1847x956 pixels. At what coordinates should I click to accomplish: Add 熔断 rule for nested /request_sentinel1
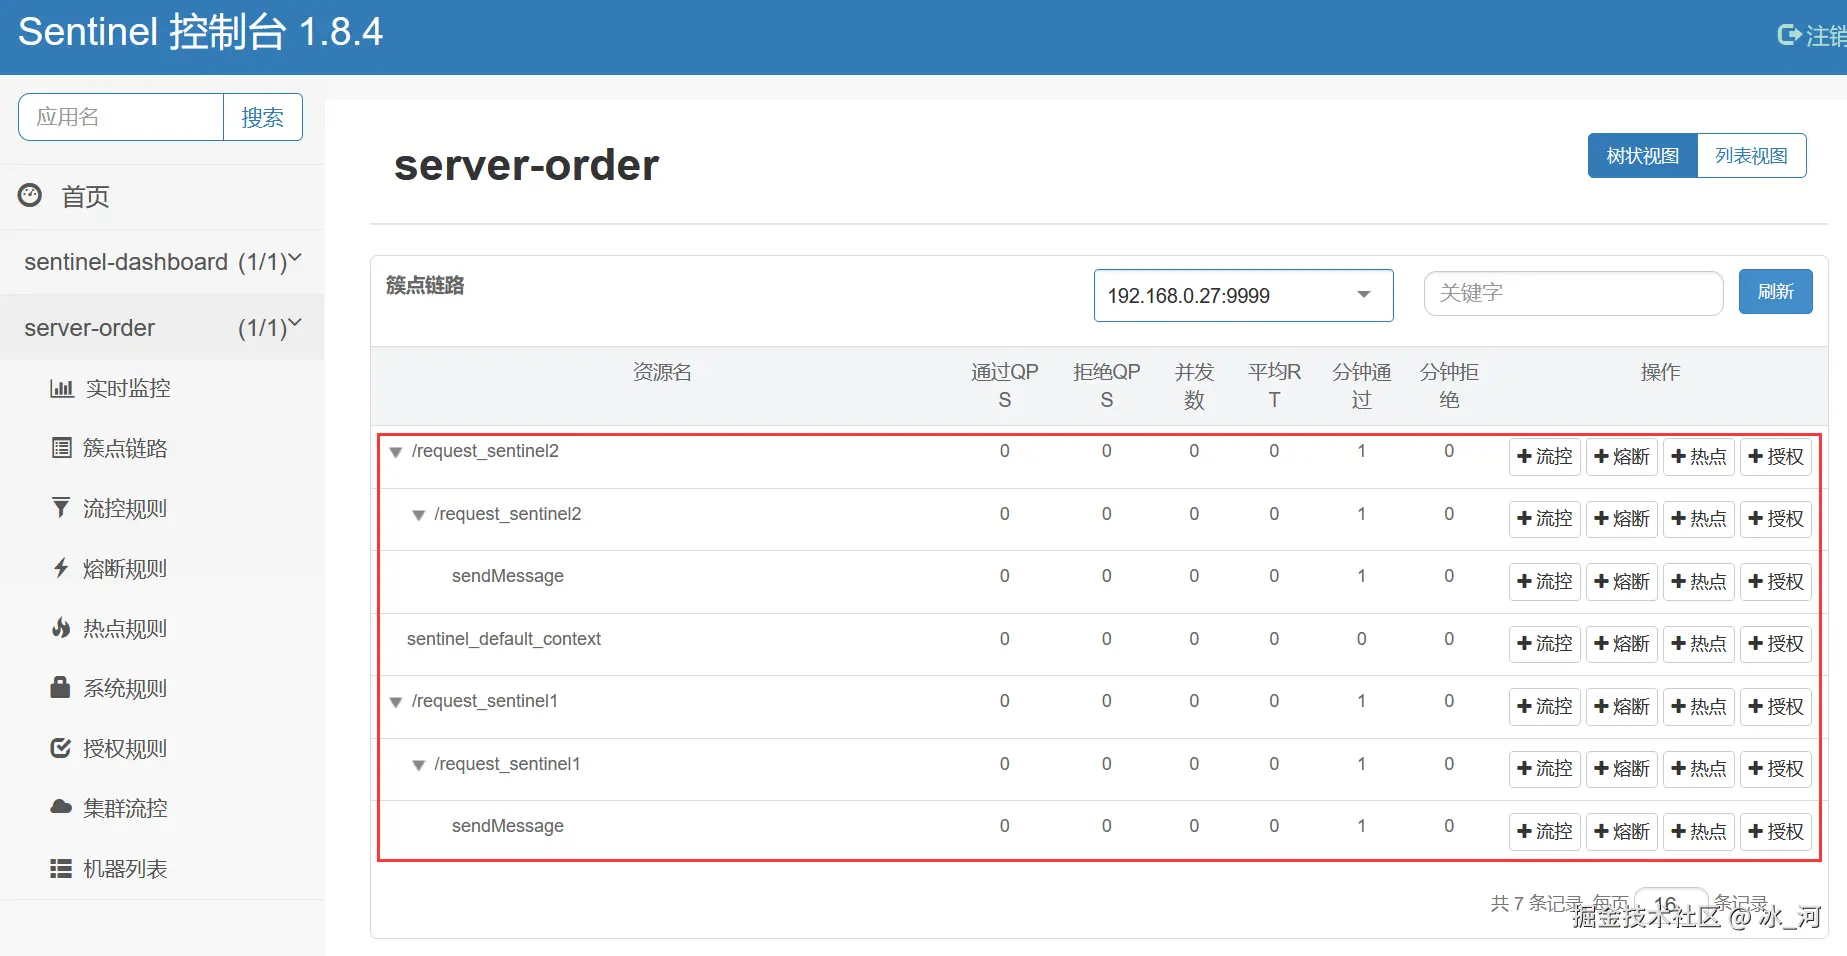click(x=1622, y=769)
